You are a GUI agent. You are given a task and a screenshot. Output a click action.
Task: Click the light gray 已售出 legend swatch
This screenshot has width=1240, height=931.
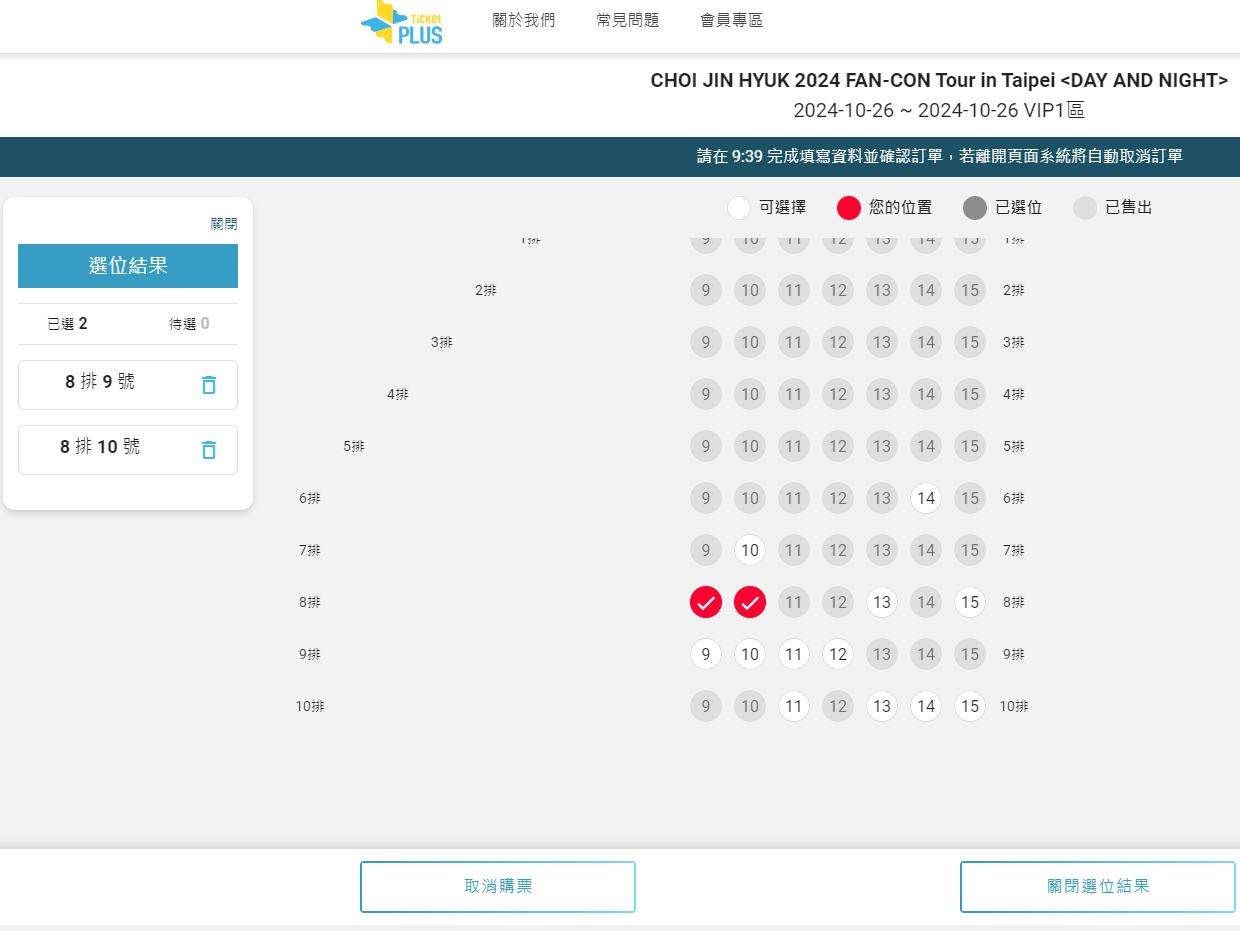pos(1085,208)
